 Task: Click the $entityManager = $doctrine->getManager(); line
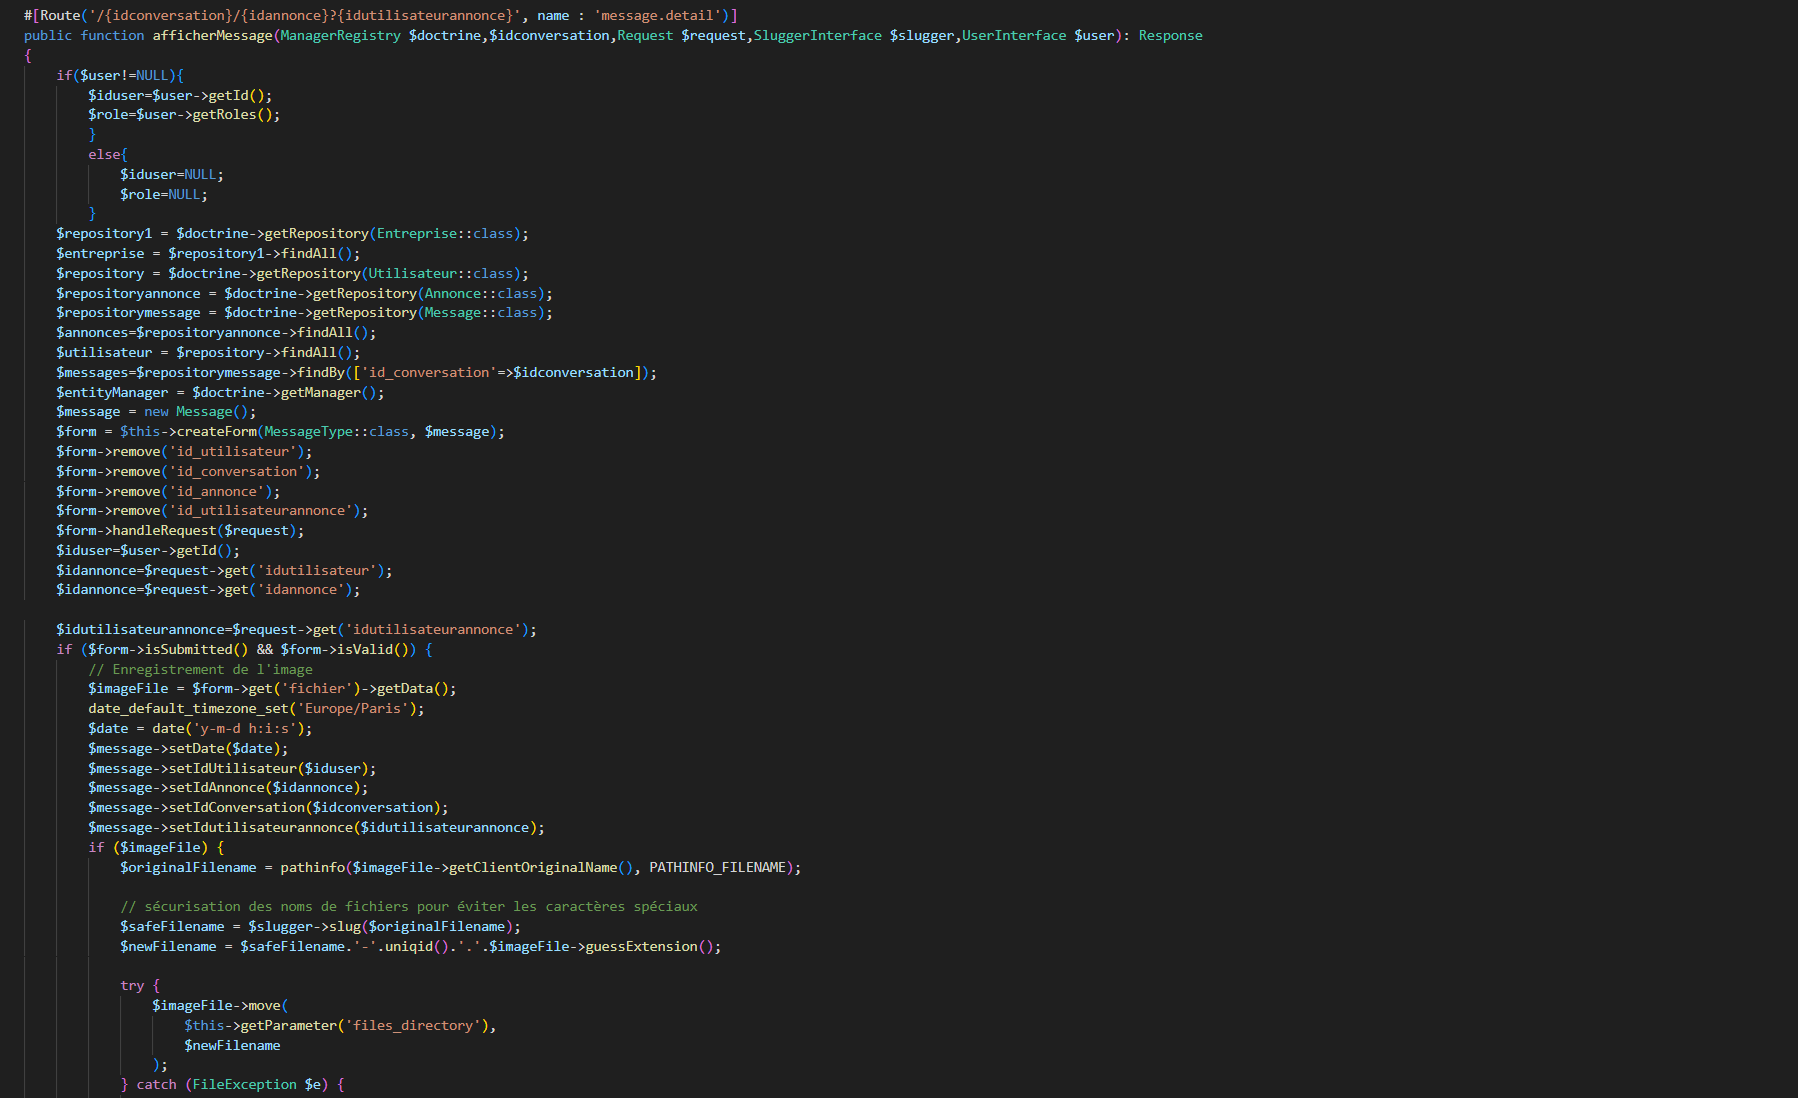[x=220, y=392]
